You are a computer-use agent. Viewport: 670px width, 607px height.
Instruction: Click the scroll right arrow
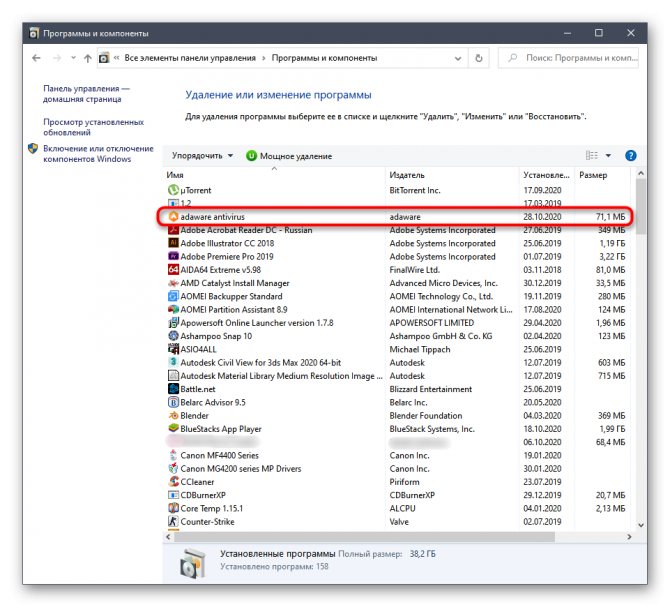(629, 537)
